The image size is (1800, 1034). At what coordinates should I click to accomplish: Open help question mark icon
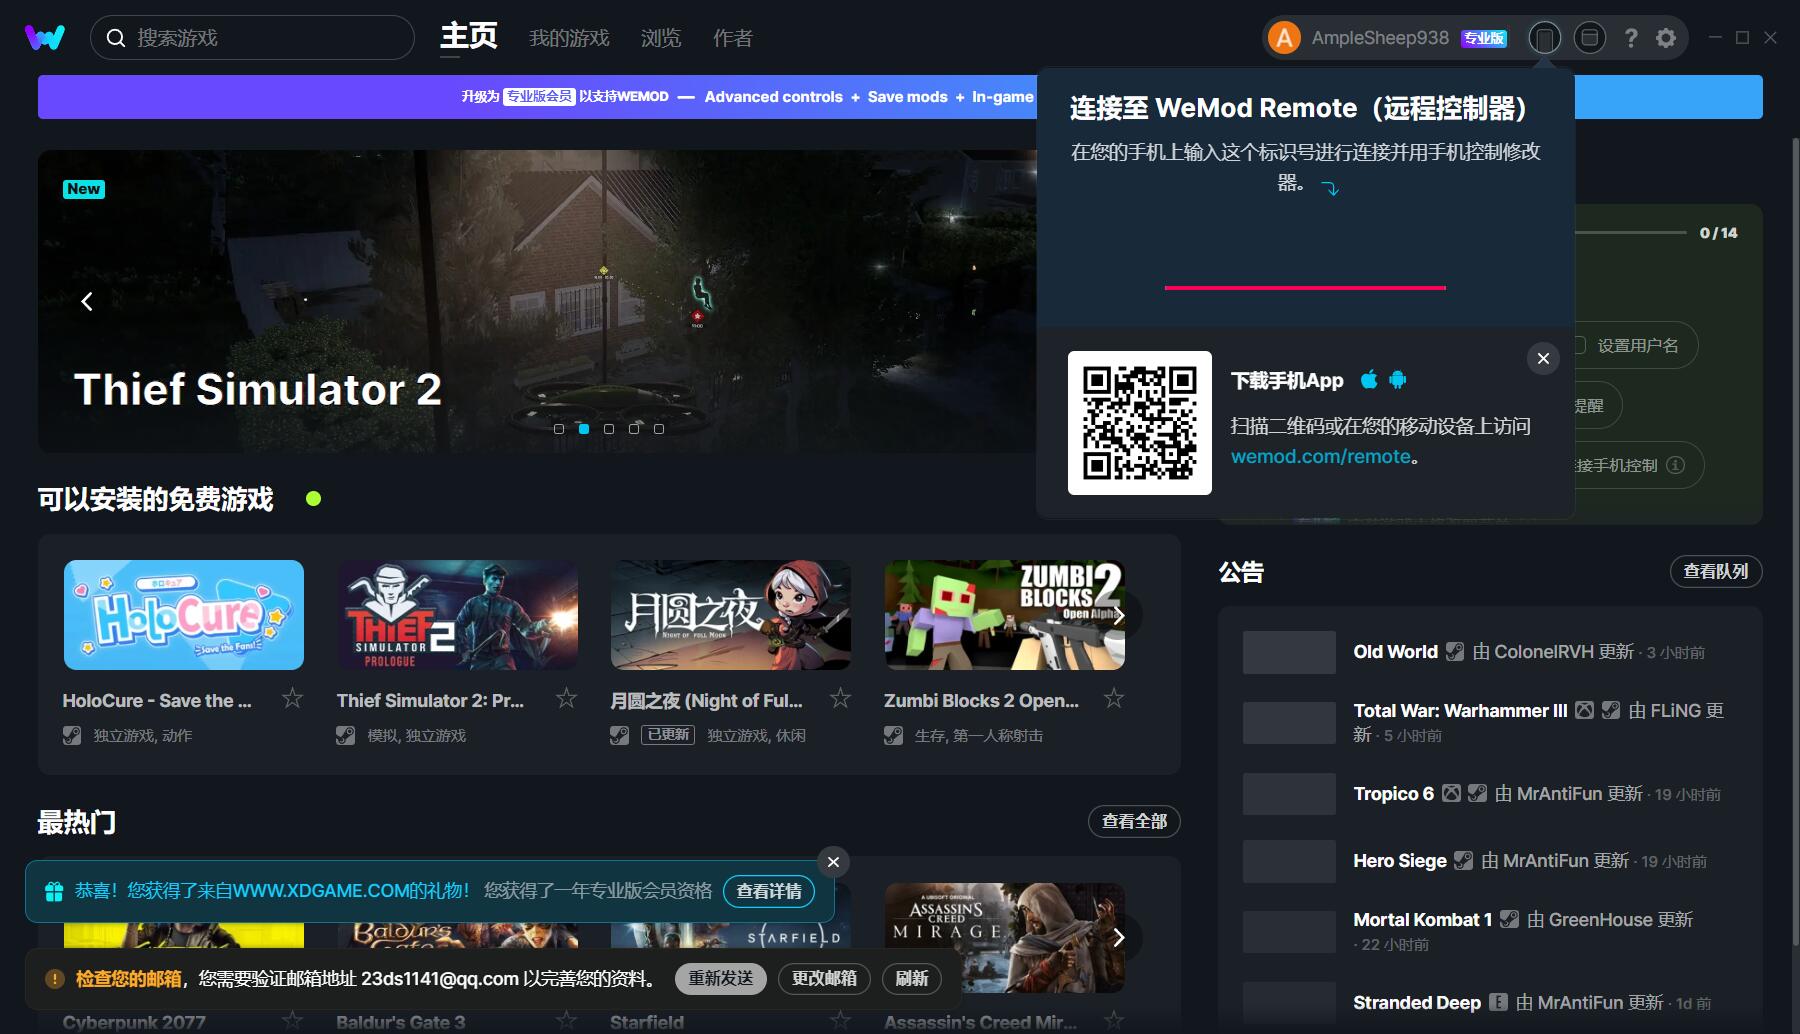tap(1631, 38)
